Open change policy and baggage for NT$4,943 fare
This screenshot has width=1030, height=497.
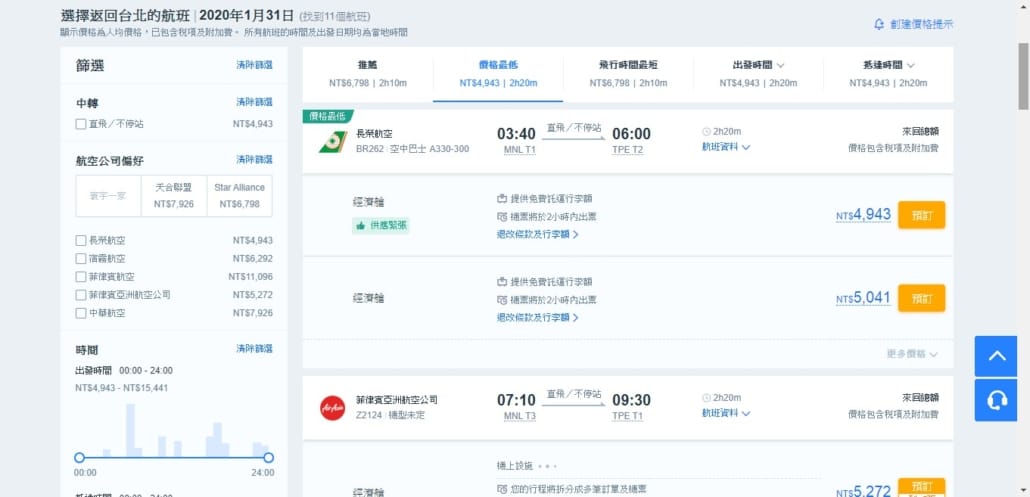537,234
